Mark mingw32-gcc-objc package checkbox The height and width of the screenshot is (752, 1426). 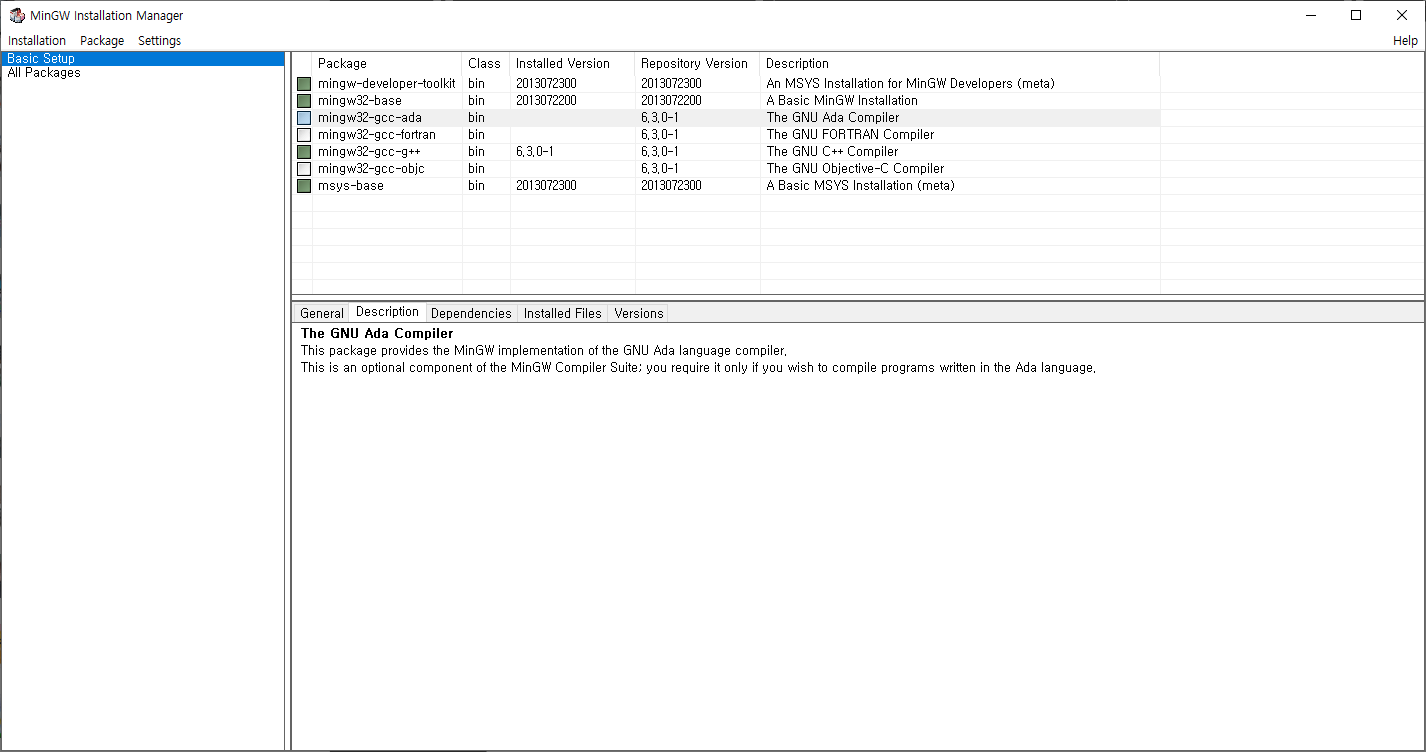pos(304,169)
